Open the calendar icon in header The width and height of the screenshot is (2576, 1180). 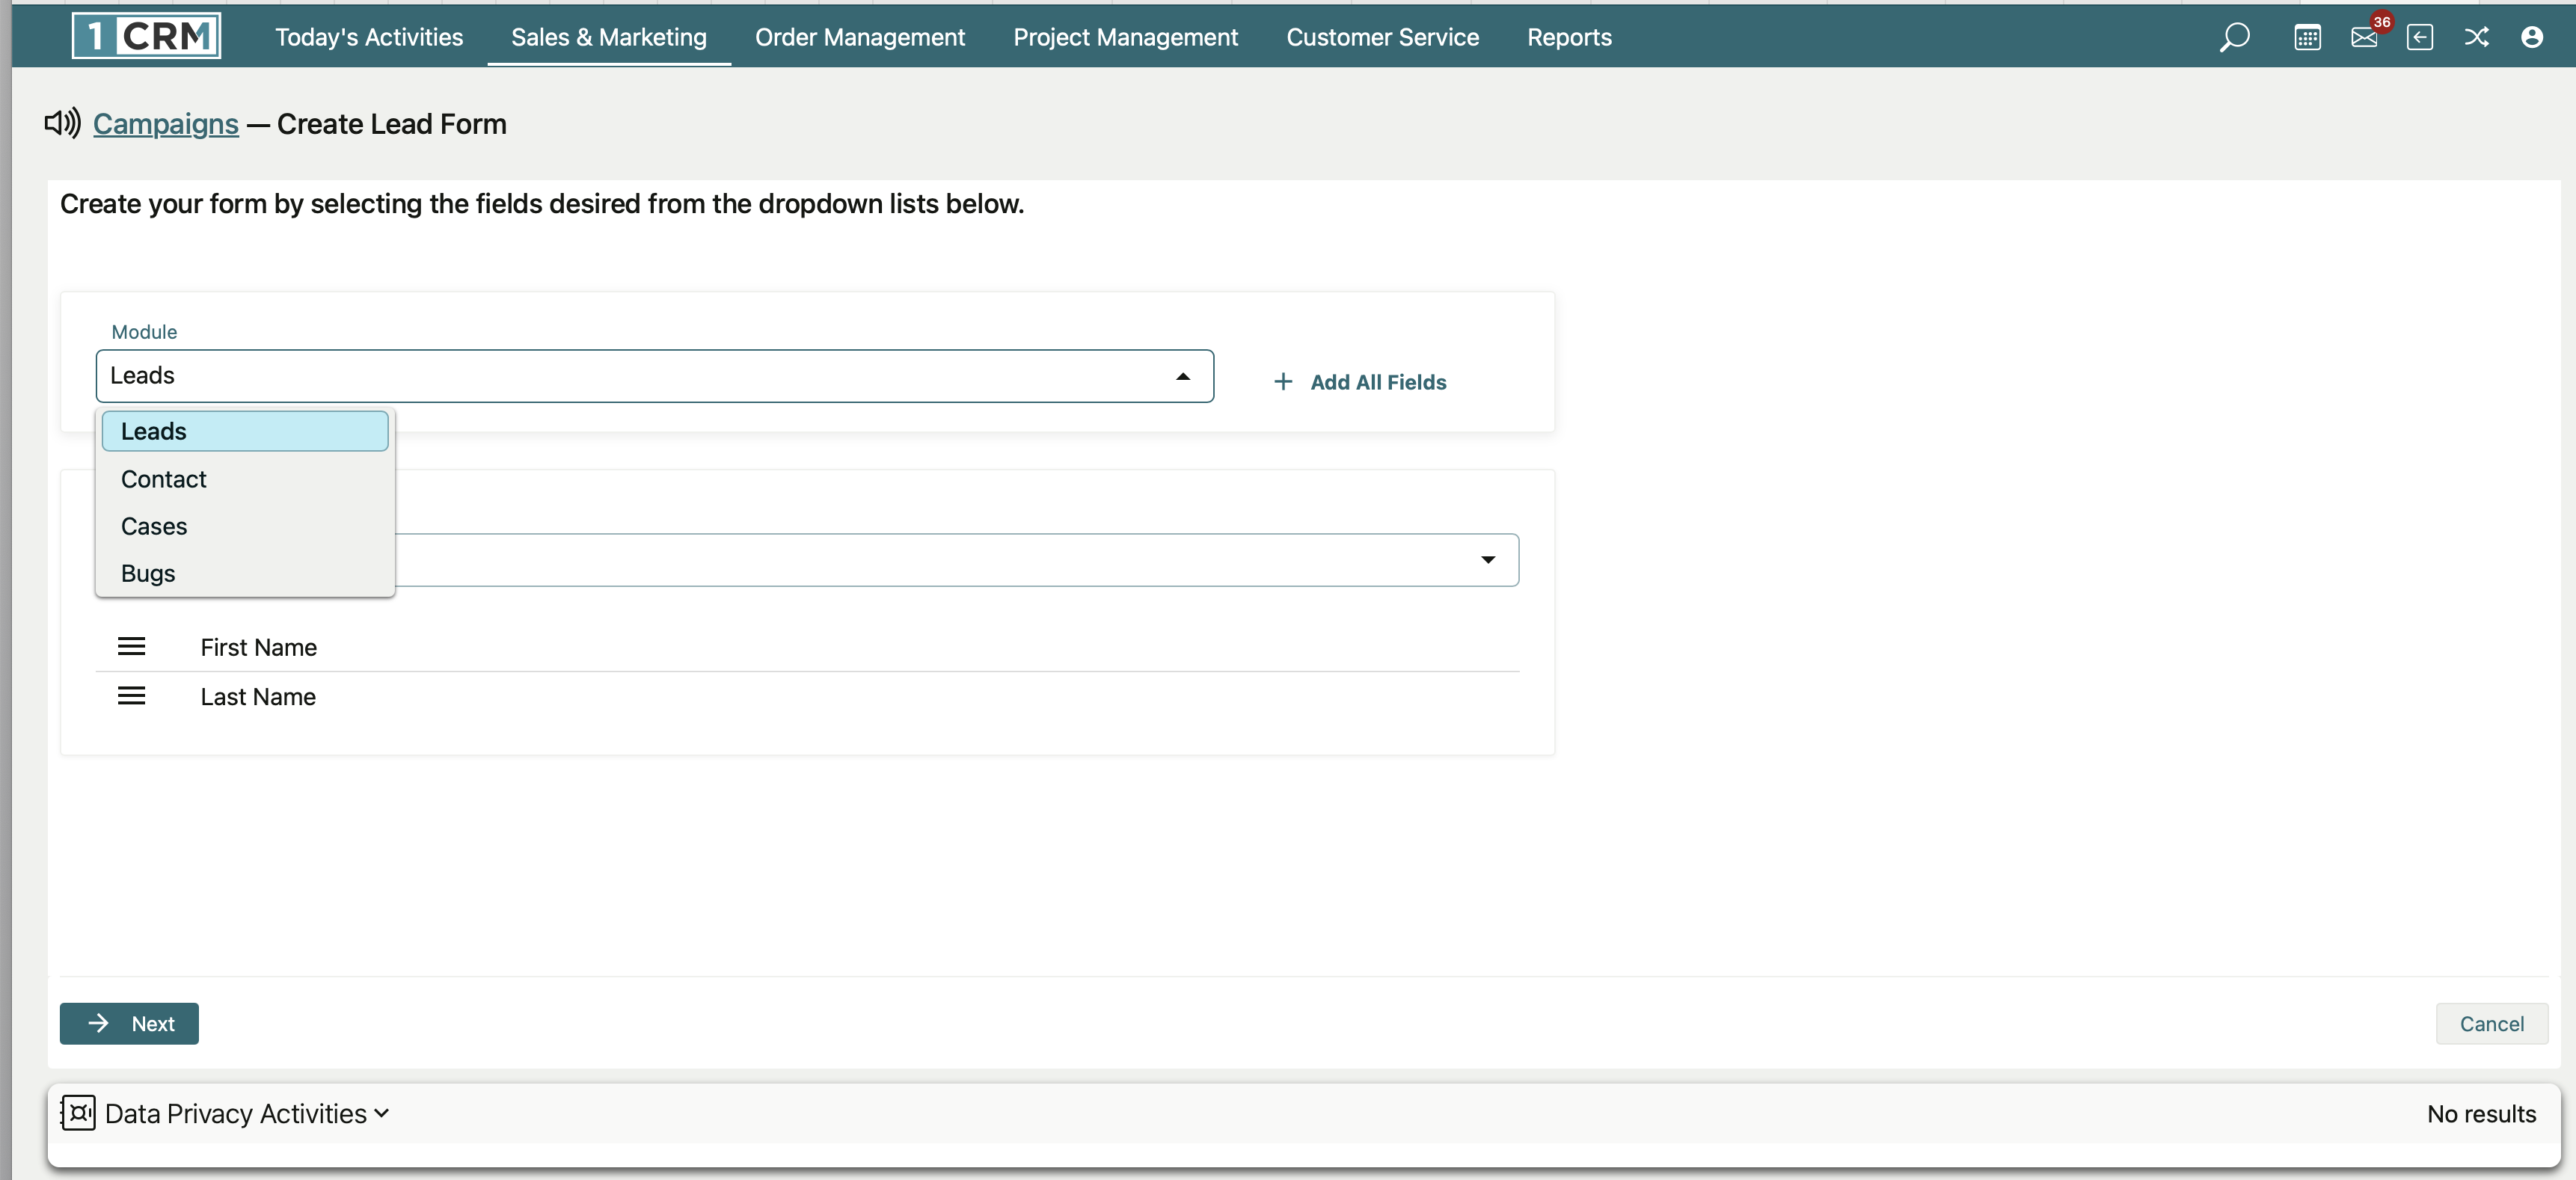click(2307, 38)
